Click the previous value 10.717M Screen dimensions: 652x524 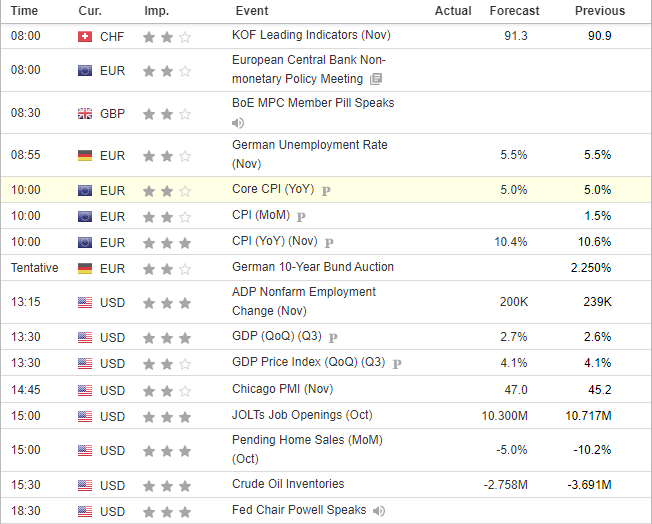click(x=588, y=416)
